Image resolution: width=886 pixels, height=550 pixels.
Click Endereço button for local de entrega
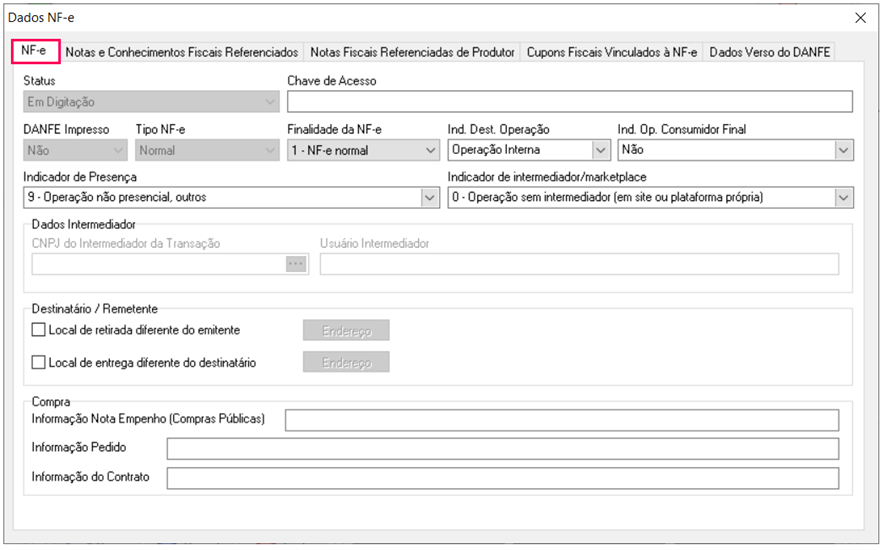pyautogui.click(x=346, y=363)
